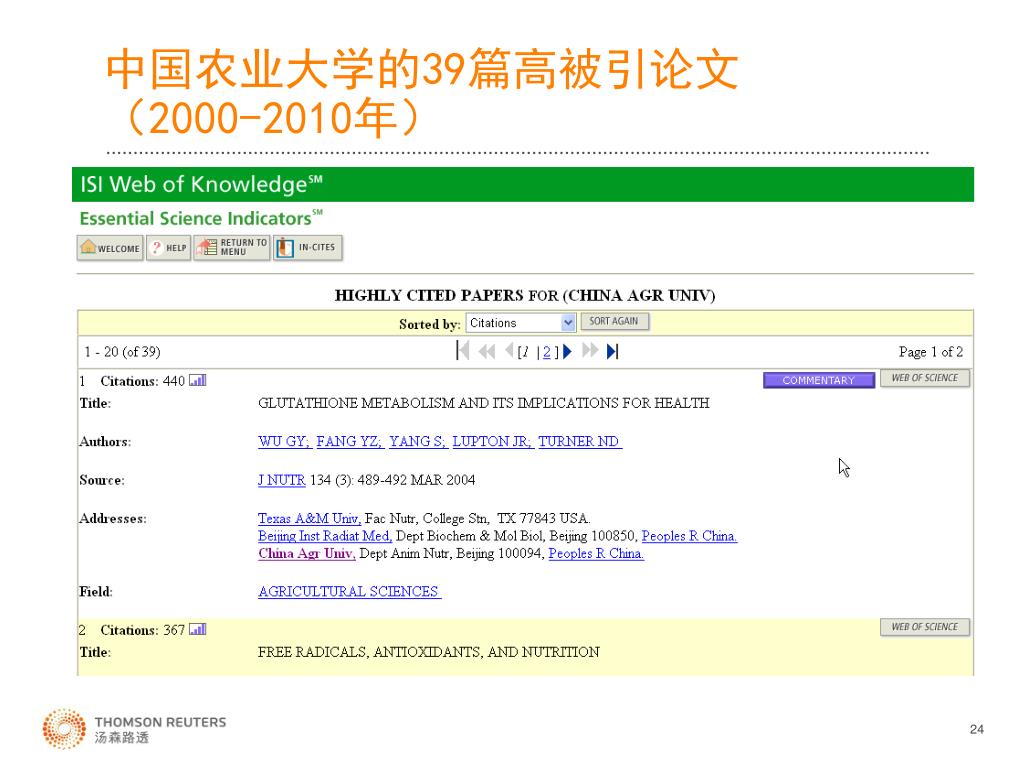Go to last page arrow

(x=612, y=351)
